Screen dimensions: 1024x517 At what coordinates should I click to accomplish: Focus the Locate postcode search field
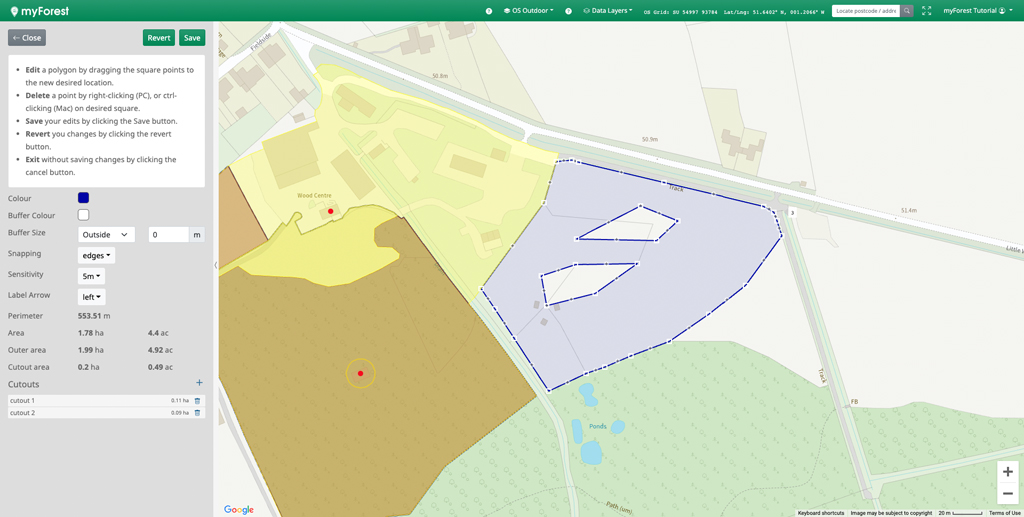tap(865, 11)
